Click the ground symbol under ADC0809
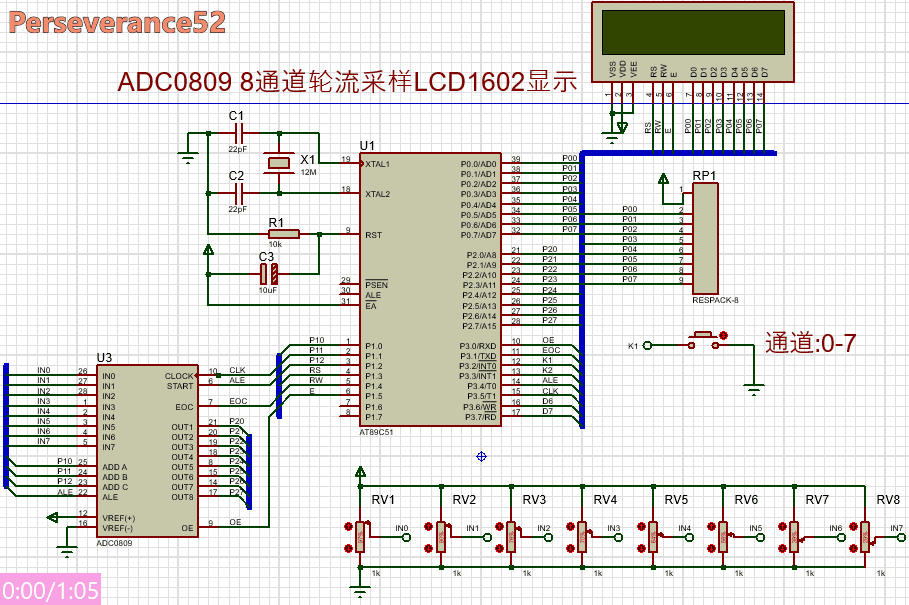Image resolution: width=909 pixels, height=605 pixels. (x=68, y=549)
